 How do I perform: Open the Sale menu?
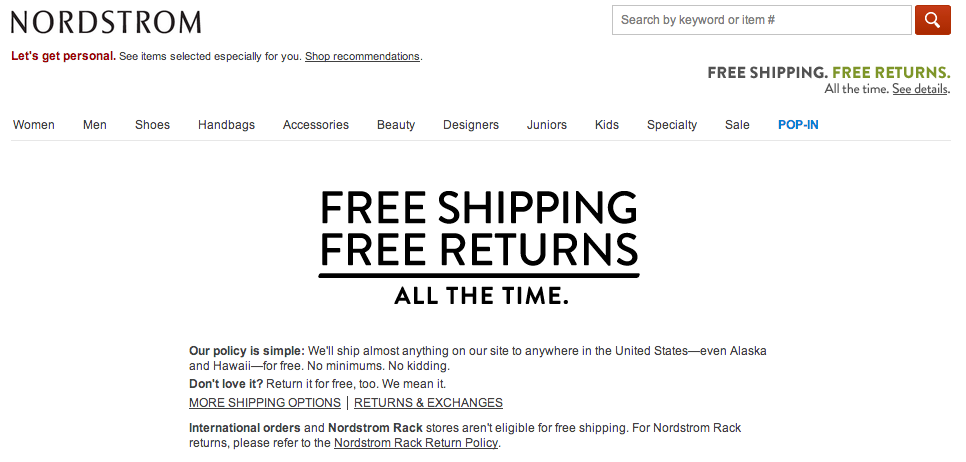coord(737,125)
